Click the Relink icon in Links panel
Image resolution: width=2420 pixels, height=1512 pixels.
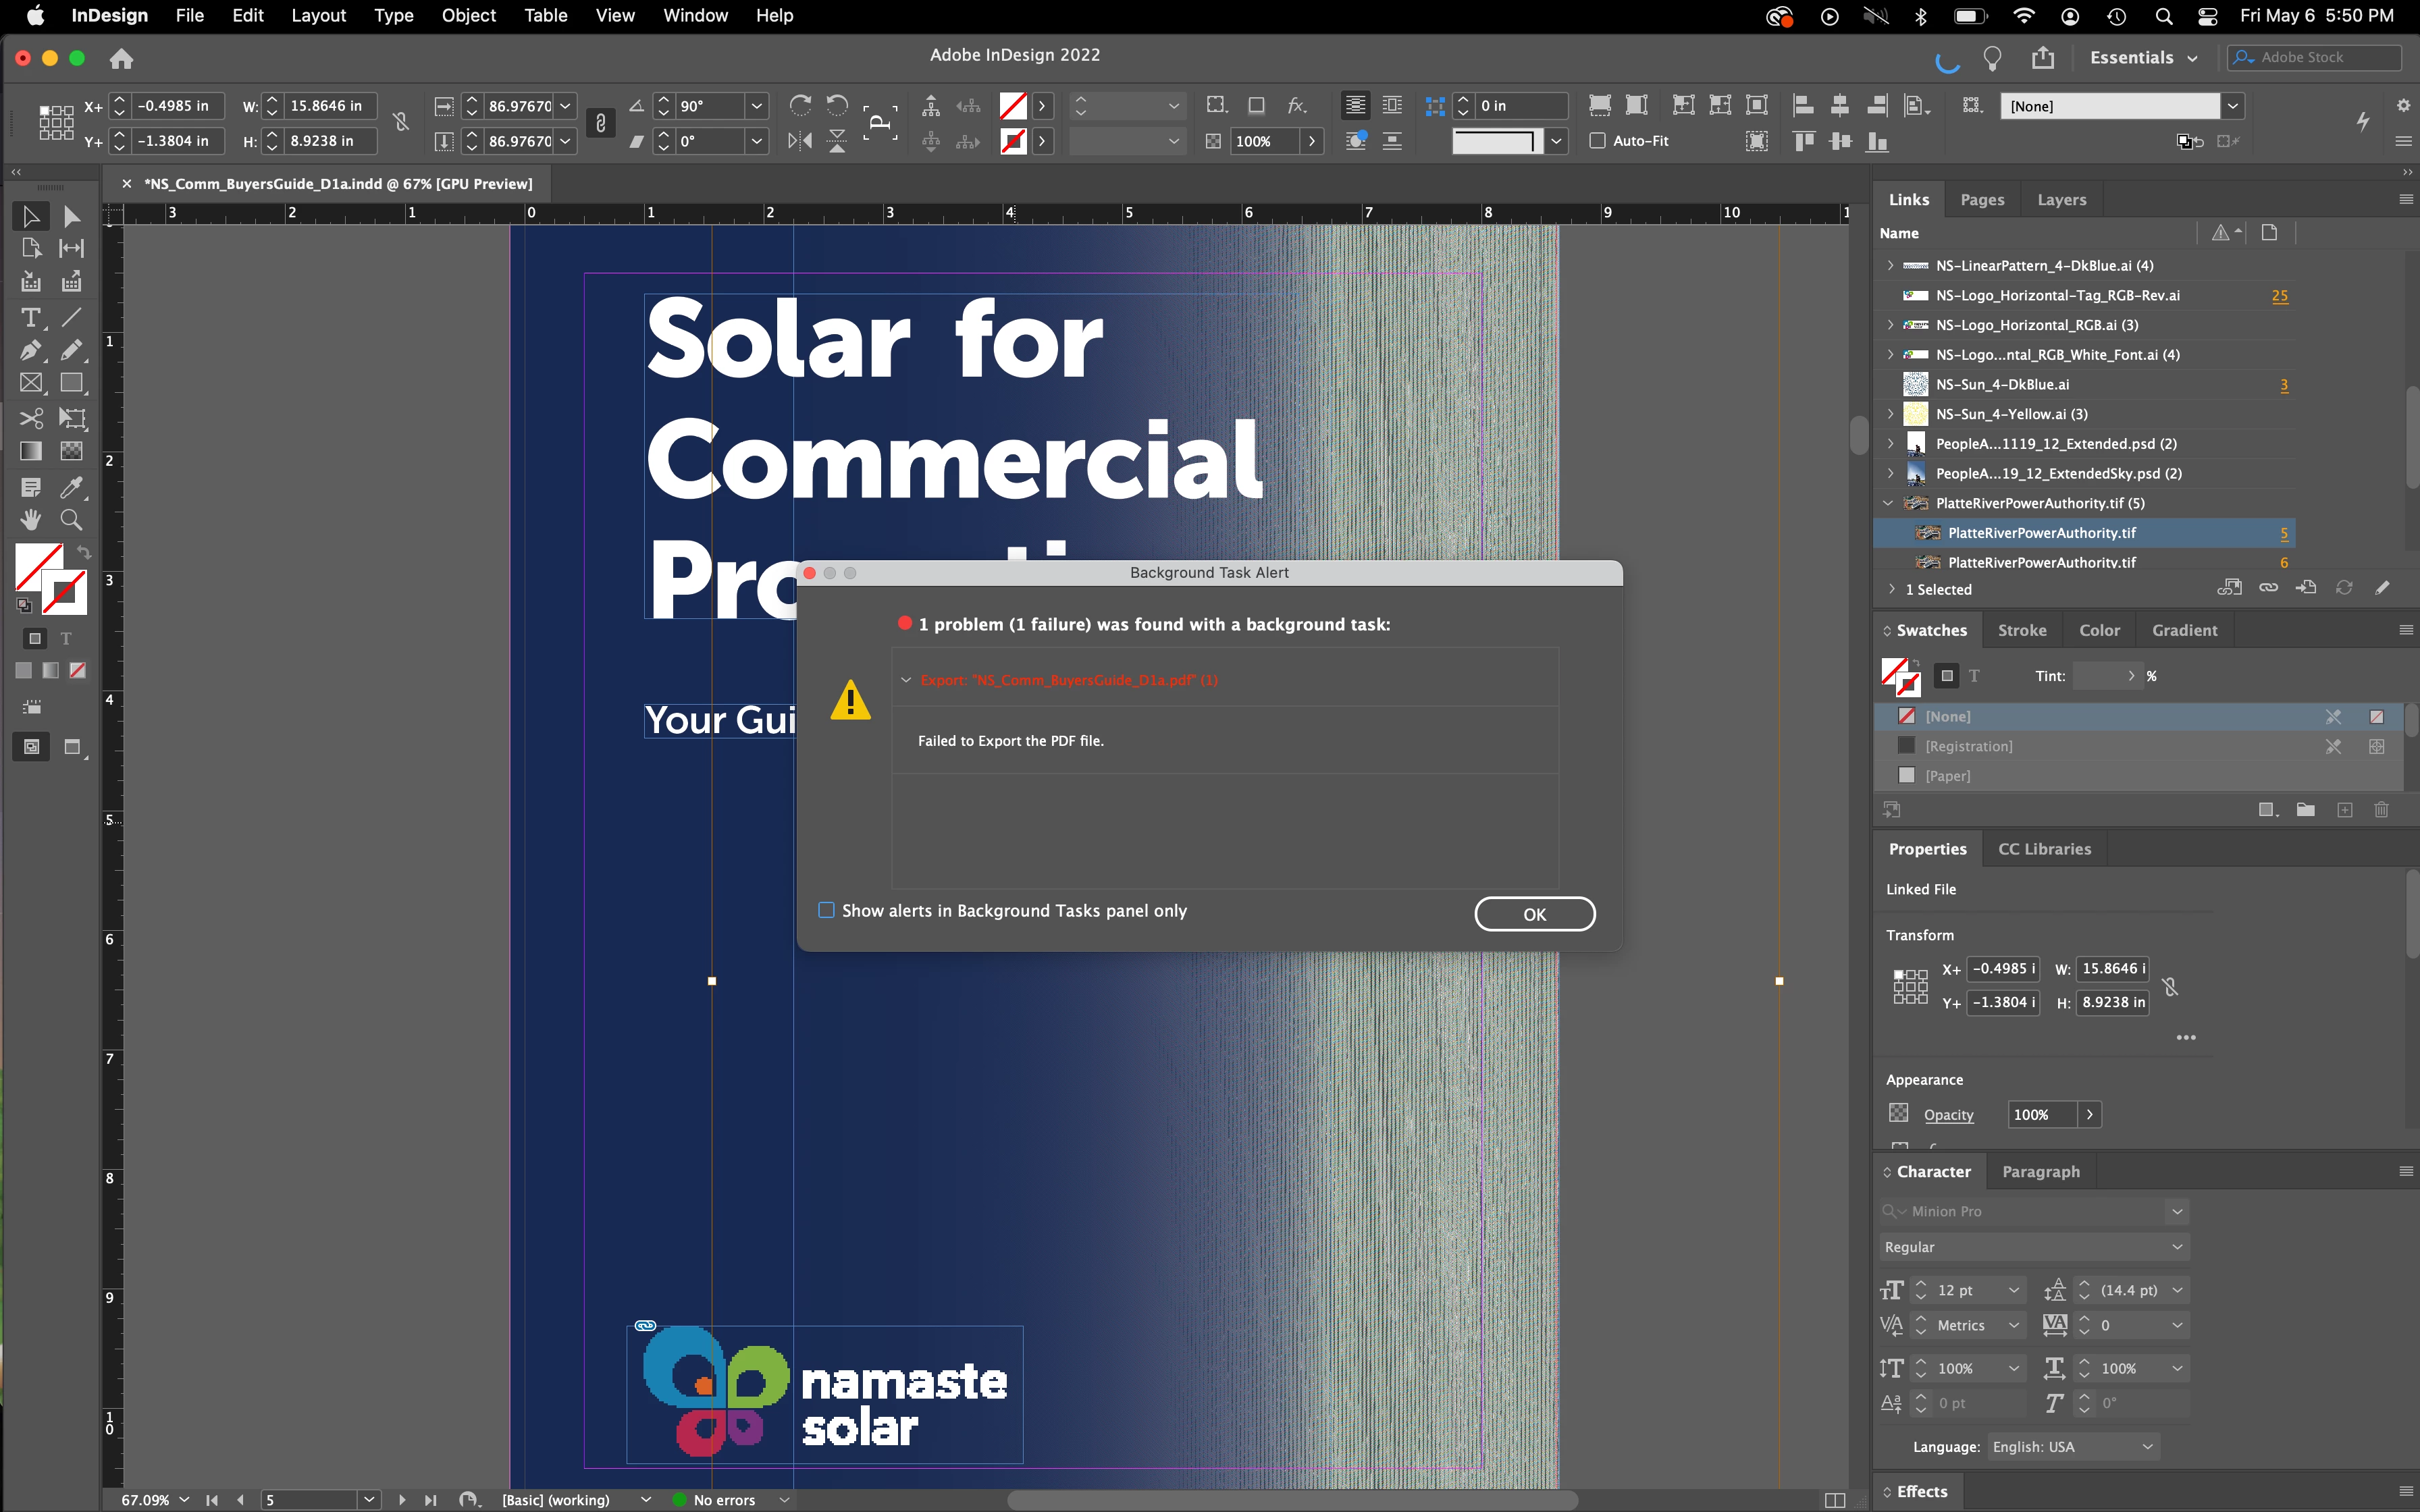point(2268,588)
